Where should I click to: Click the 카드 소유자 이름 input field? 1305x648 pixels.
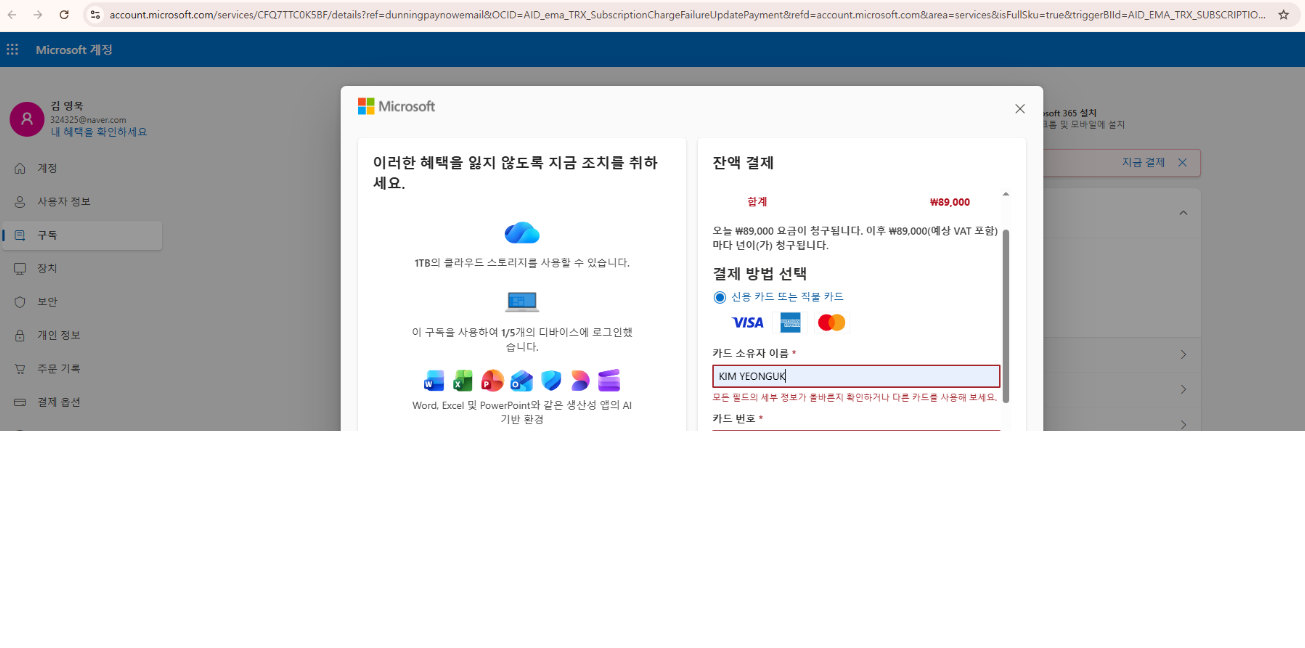856,376
